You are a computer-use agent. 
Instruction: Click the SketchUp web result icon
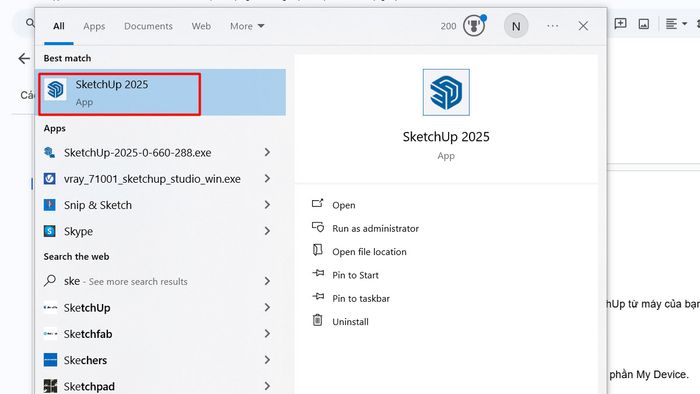point(50,307)
